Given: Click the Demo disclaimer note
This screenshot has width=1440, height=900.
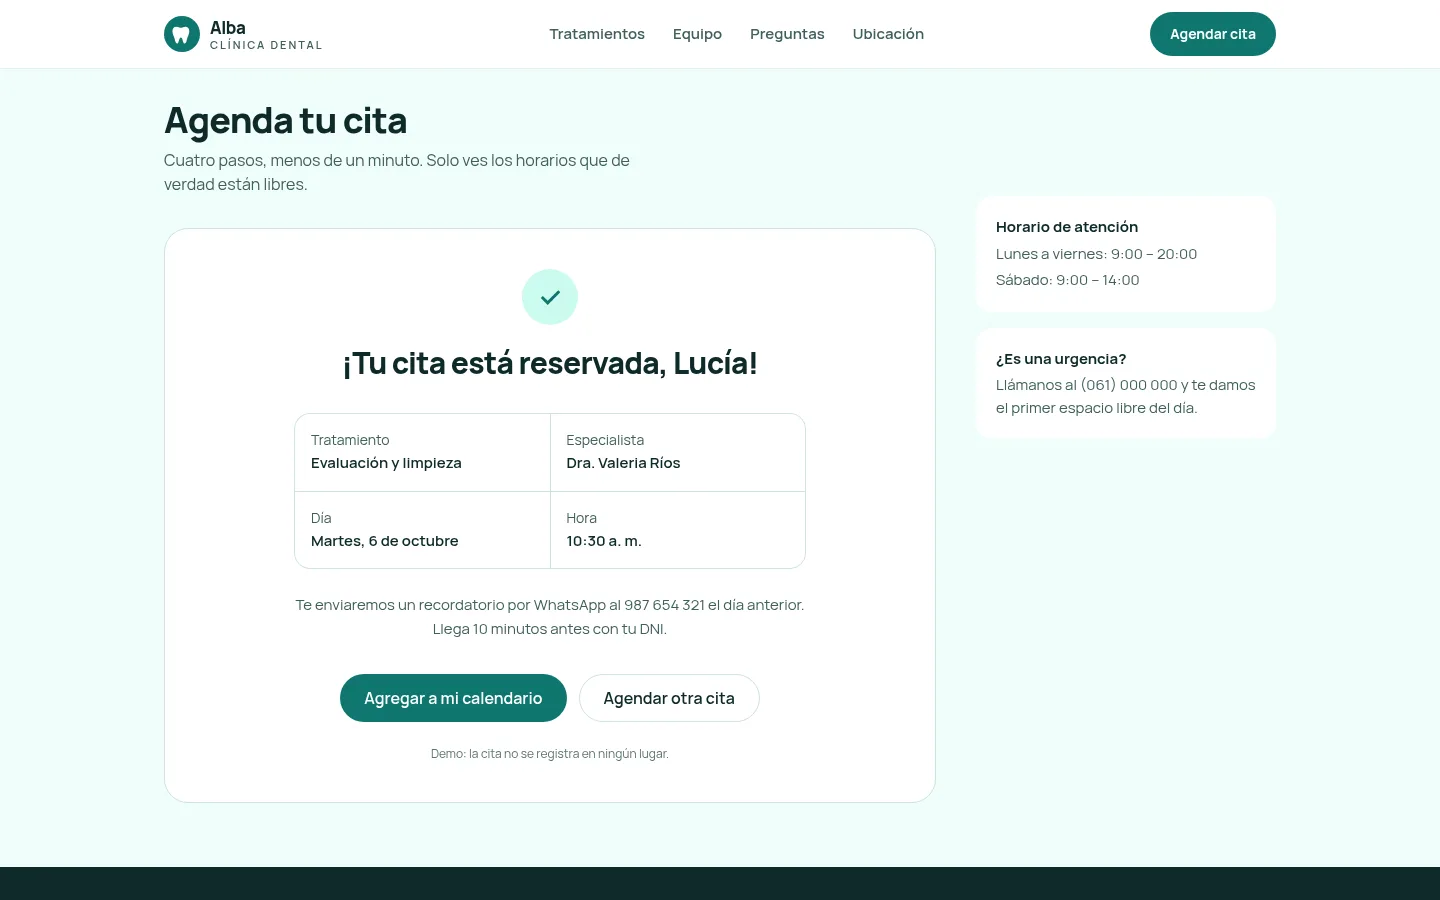Looking at the screenshot, I should click(550, 754).
